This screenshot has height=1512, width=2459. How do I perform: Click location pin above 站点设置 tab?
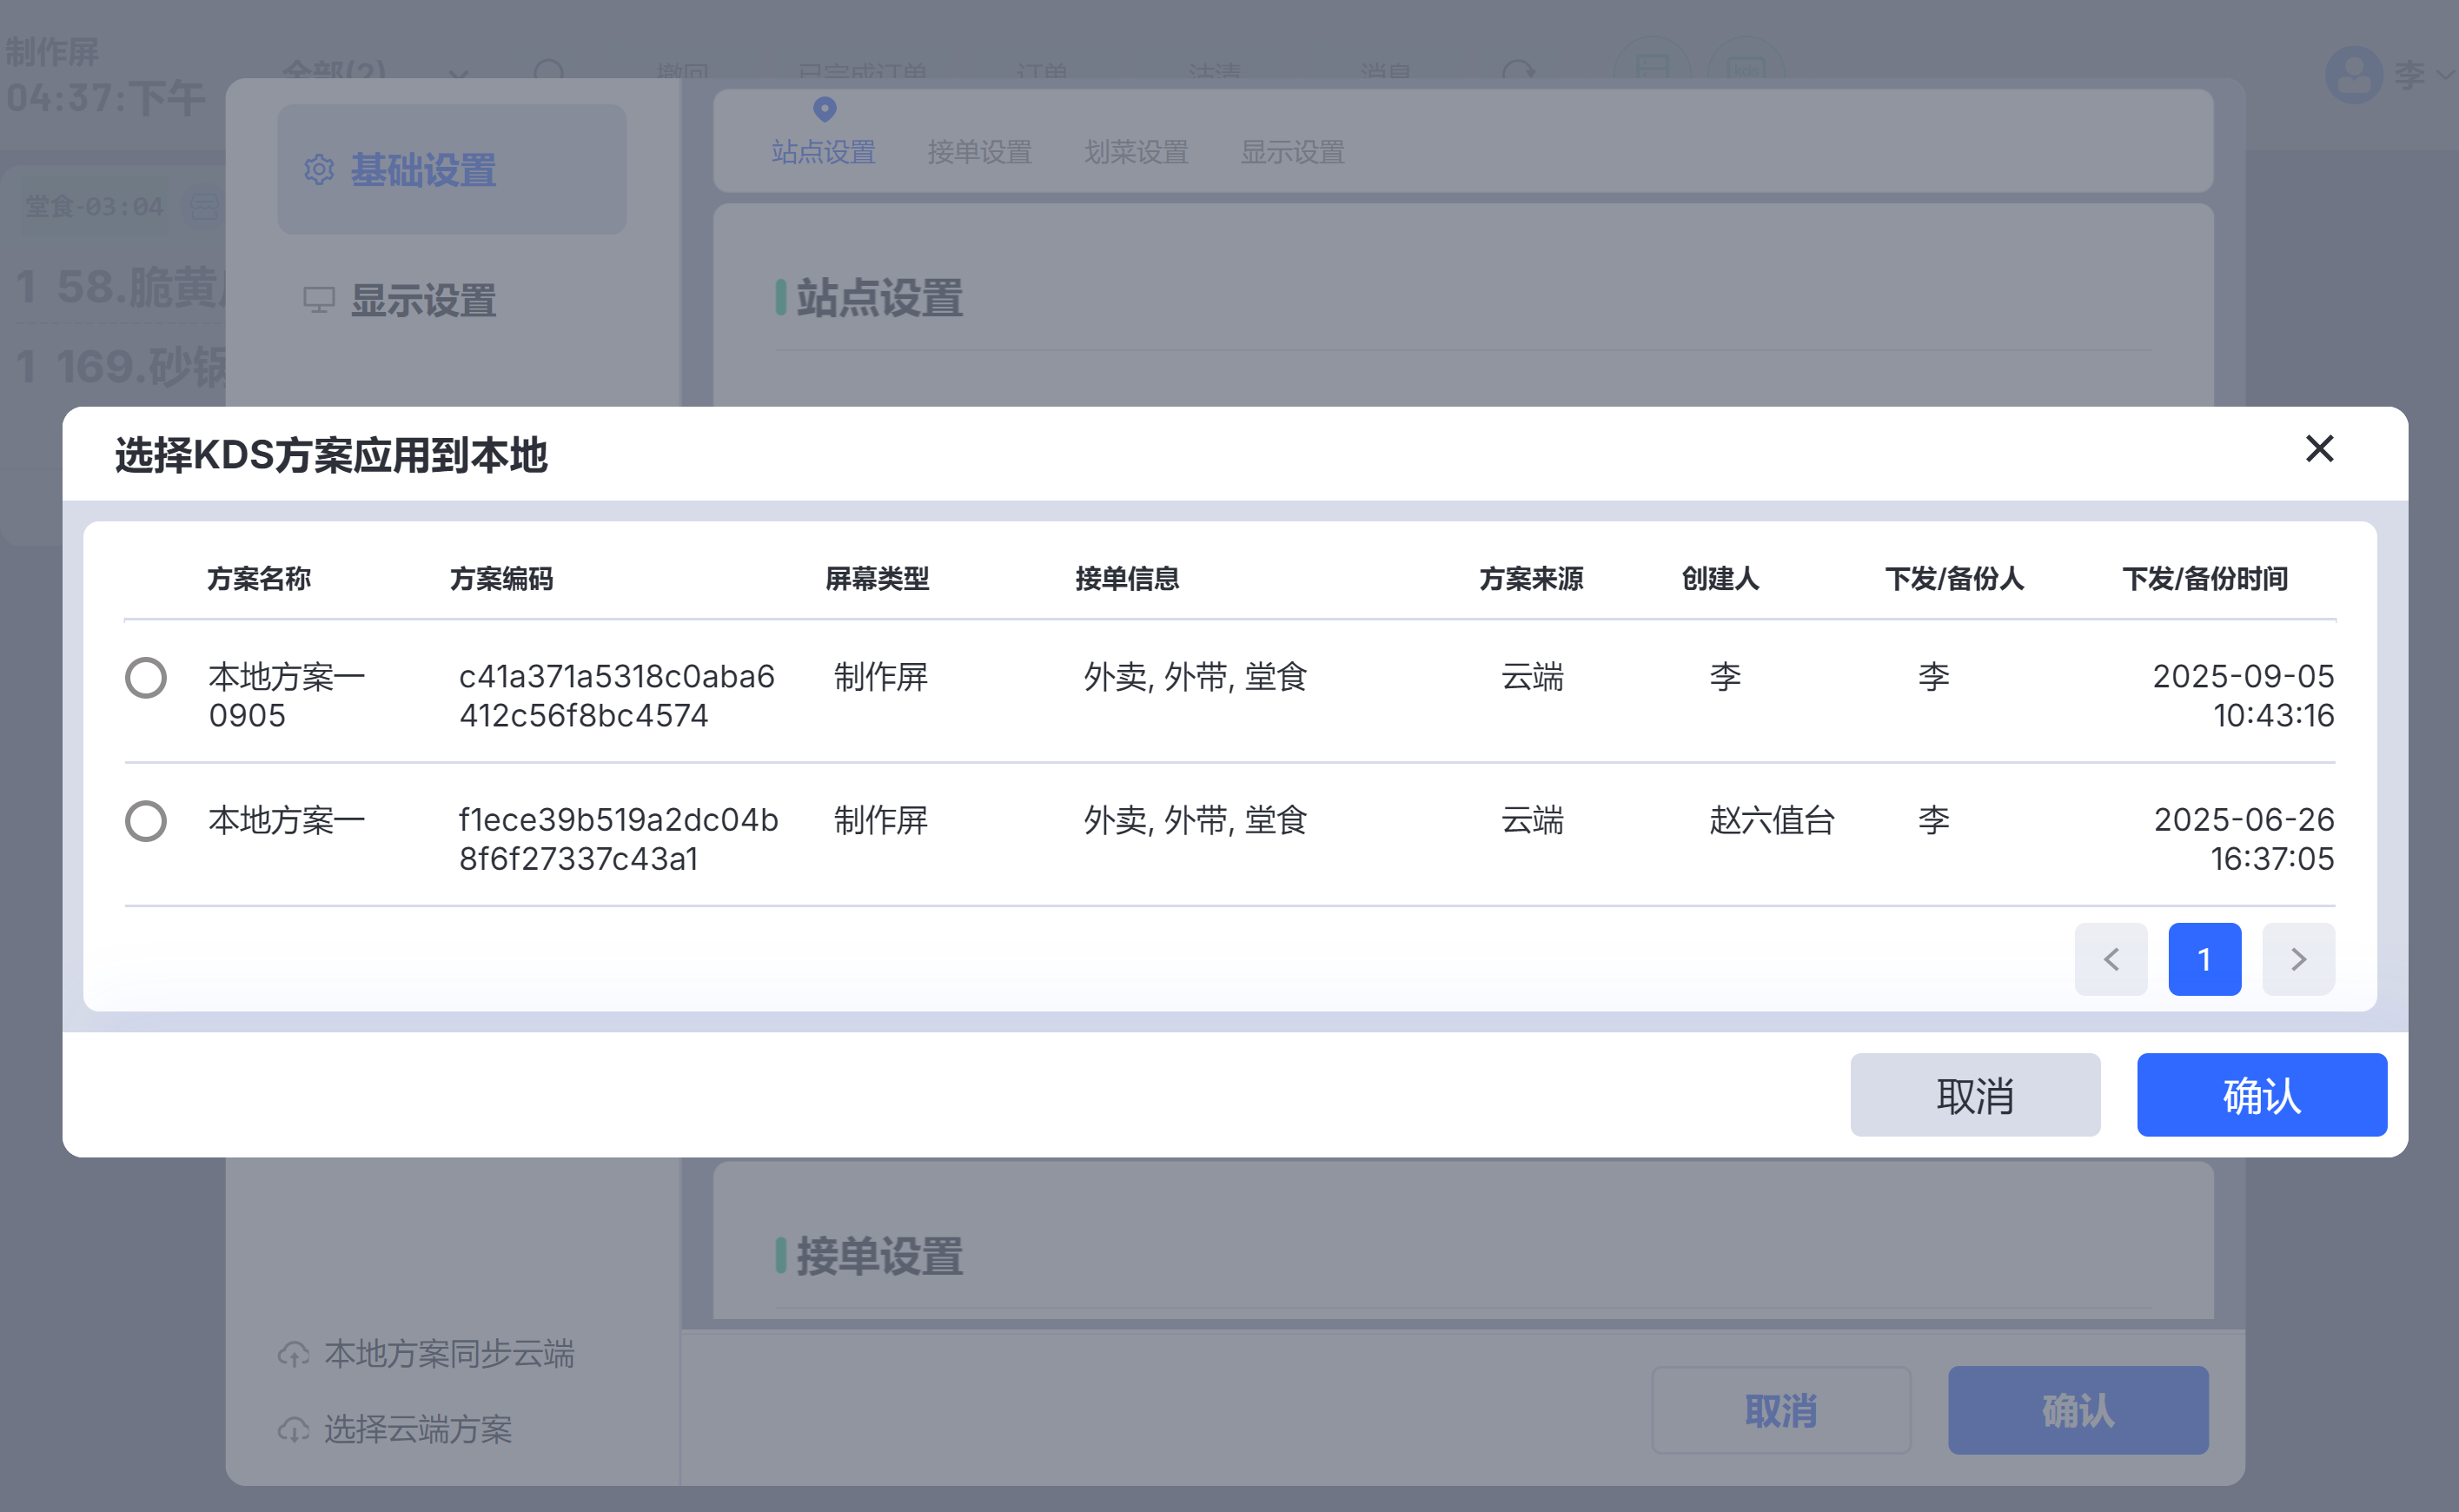click(x=824, y=108)
